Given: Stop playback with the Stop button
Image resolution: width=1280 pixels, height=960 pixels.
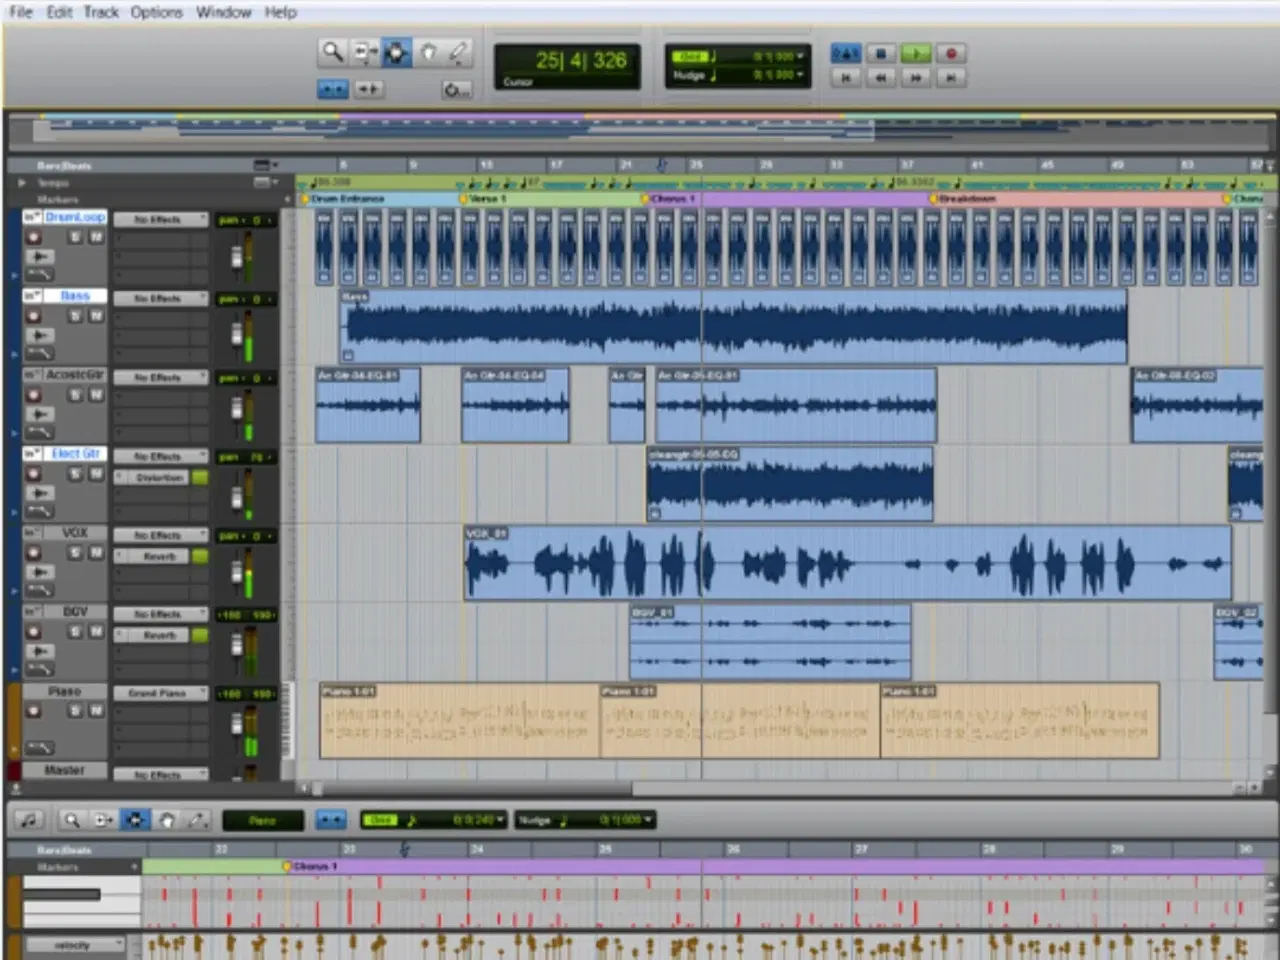Looking at the screenshot, I should (881, 54).
